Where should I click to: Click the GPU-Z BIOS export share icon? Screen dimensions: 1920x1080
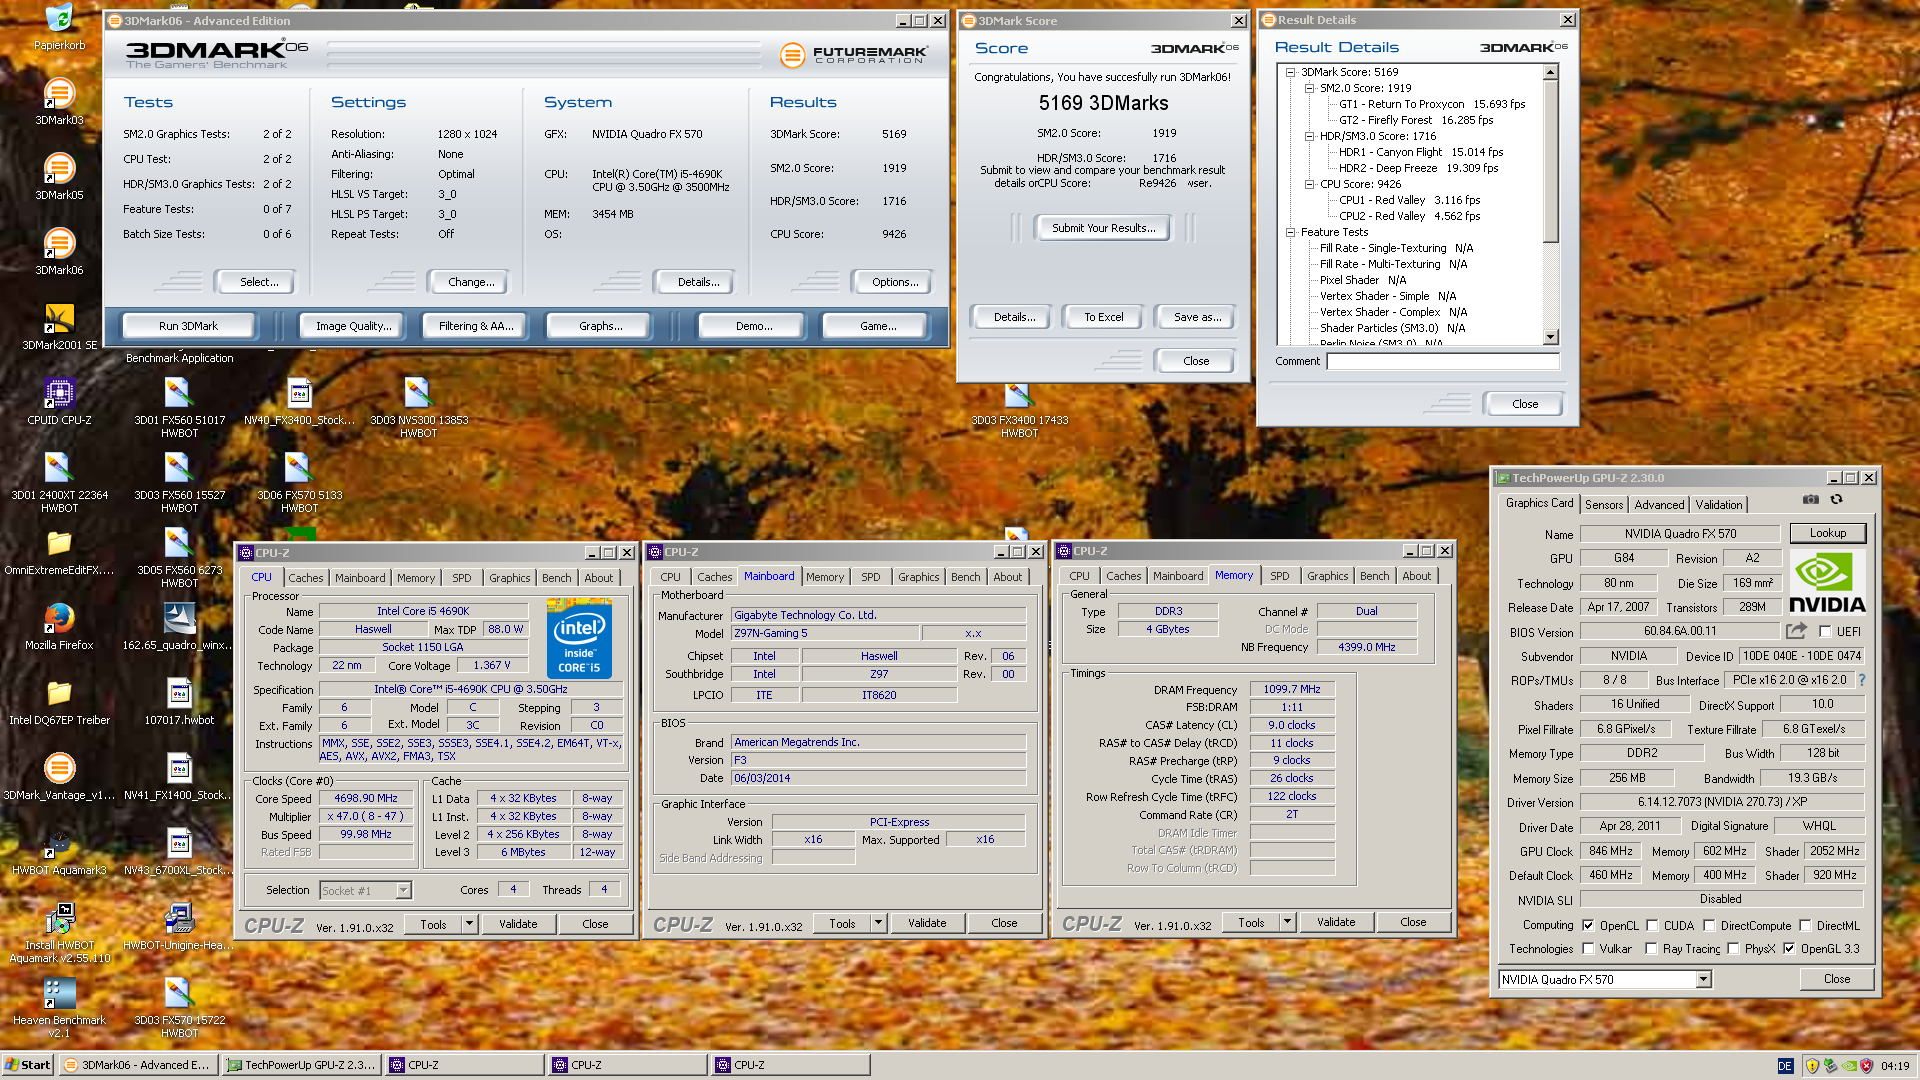click(x=1796, y=631)
